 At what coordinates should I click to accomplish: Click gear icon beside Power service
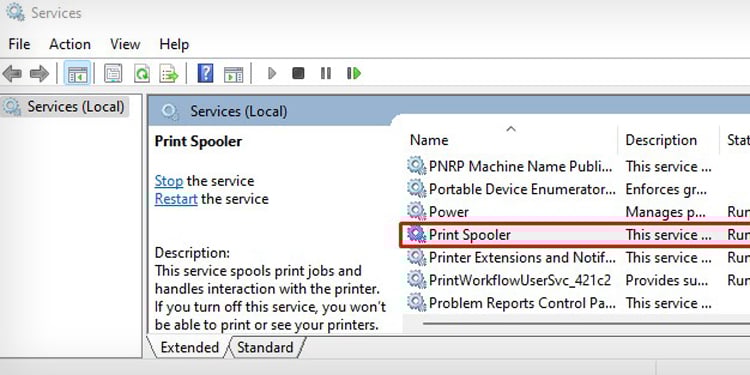tap(417, 212)
